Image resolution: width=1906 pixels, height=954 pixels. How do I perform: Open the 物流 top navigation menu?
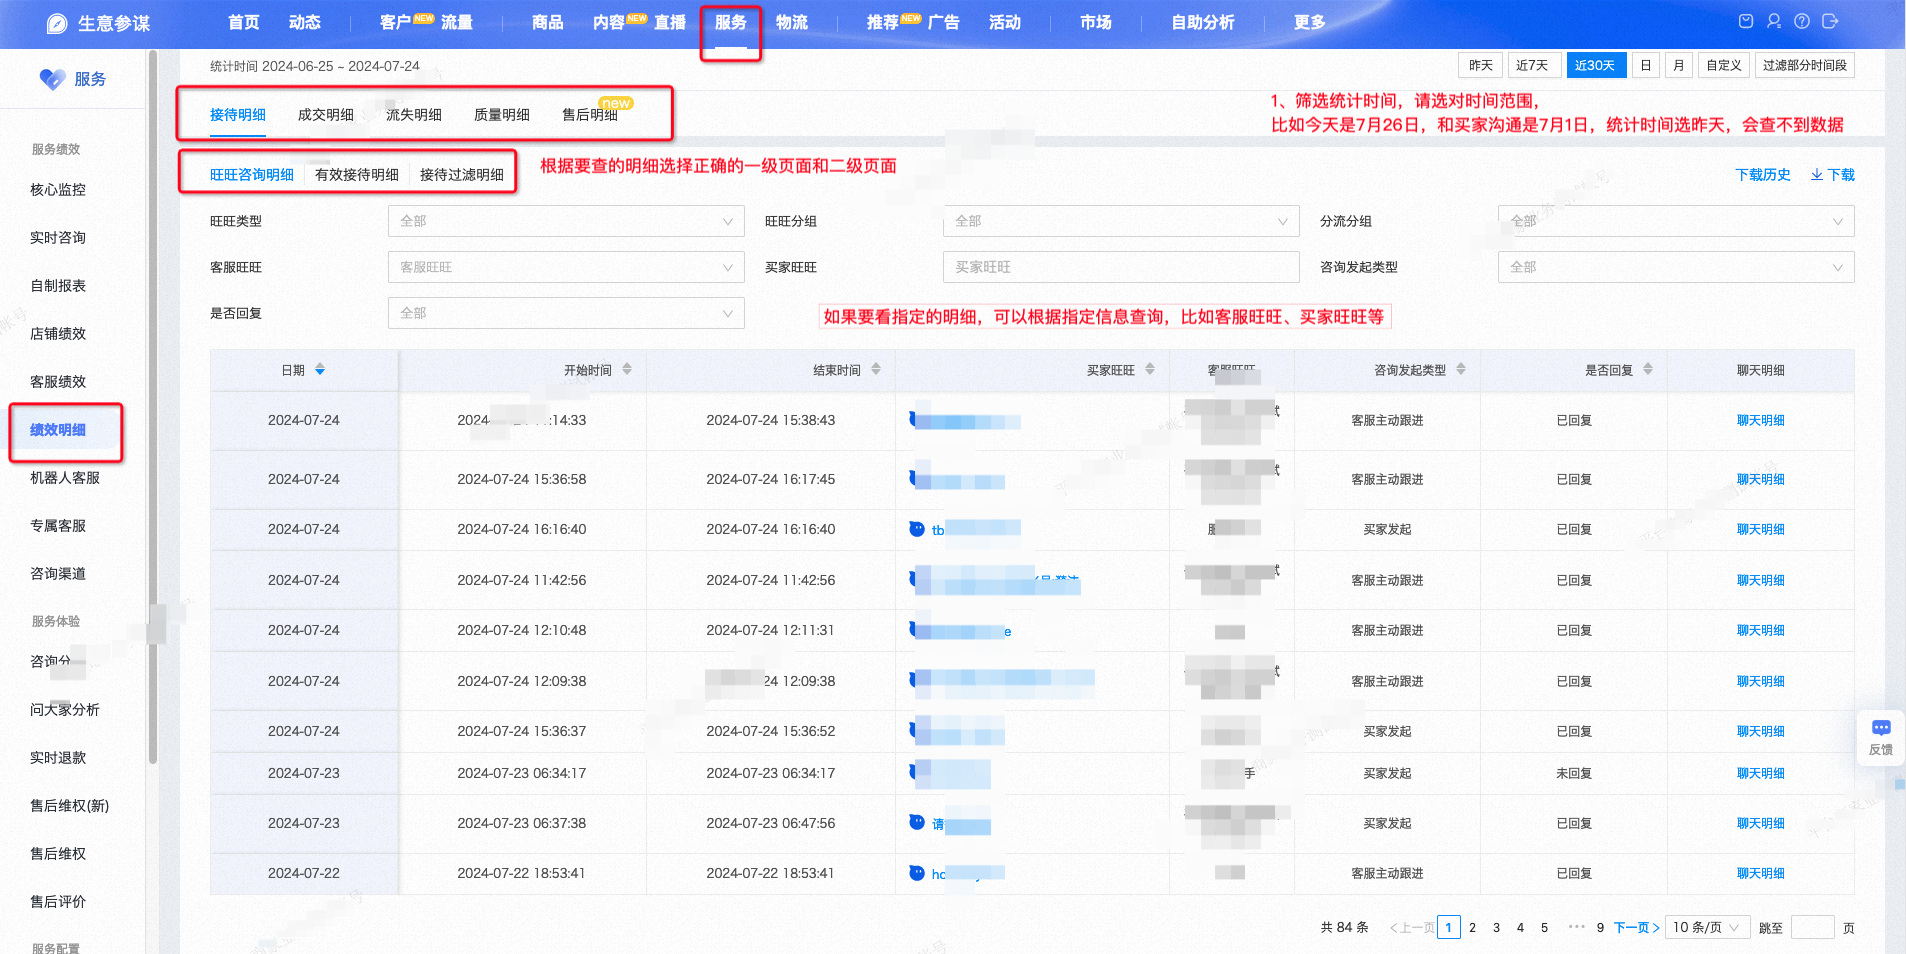click(792, 22)
